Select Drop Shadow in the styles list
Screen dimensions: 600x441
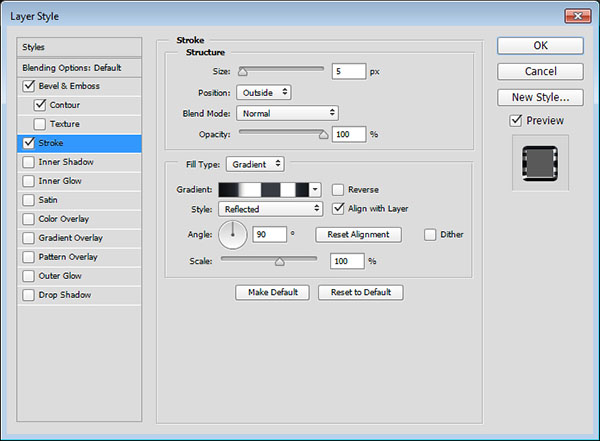pos(64,295)
